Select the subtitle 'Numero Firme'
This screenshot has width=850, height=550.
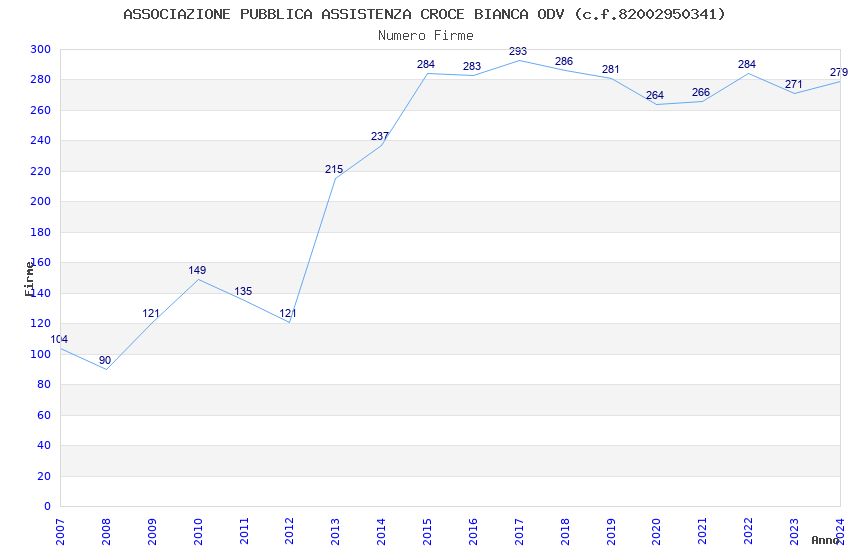426,36
